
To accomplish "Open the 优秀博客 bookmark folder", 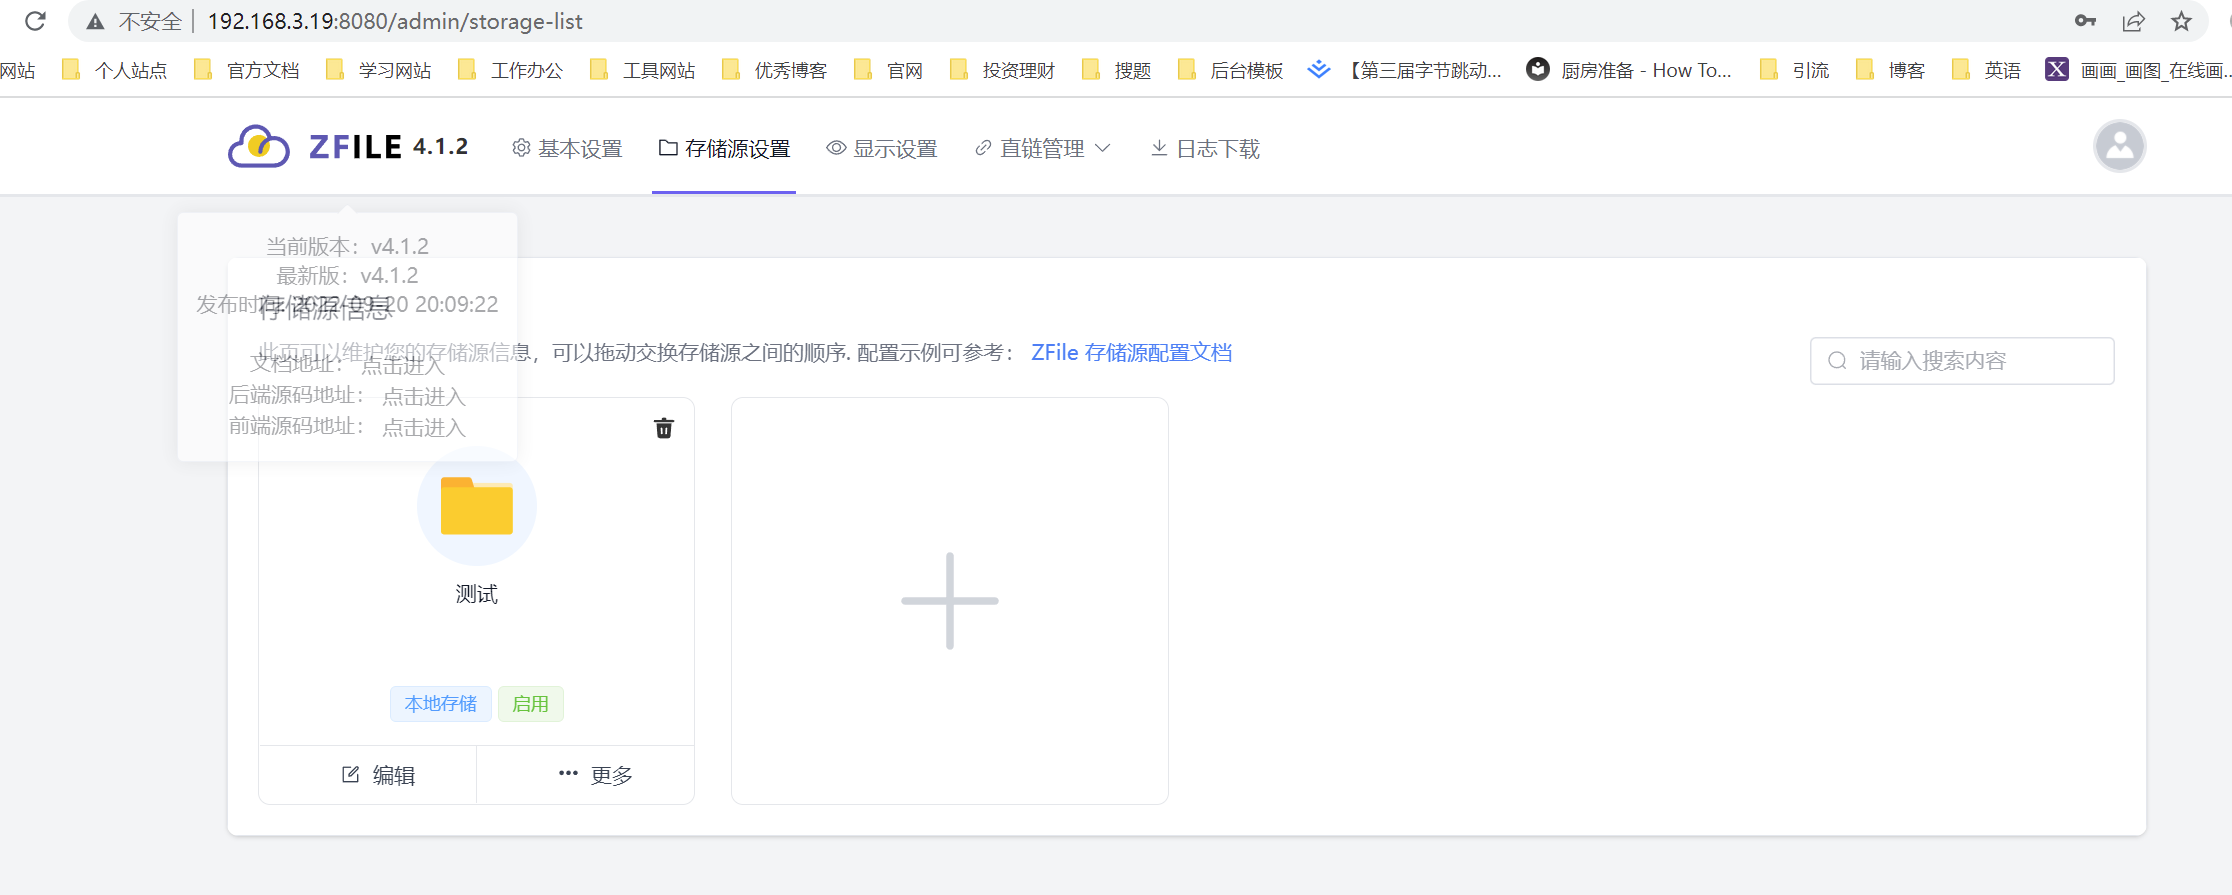I will (775, 70).
